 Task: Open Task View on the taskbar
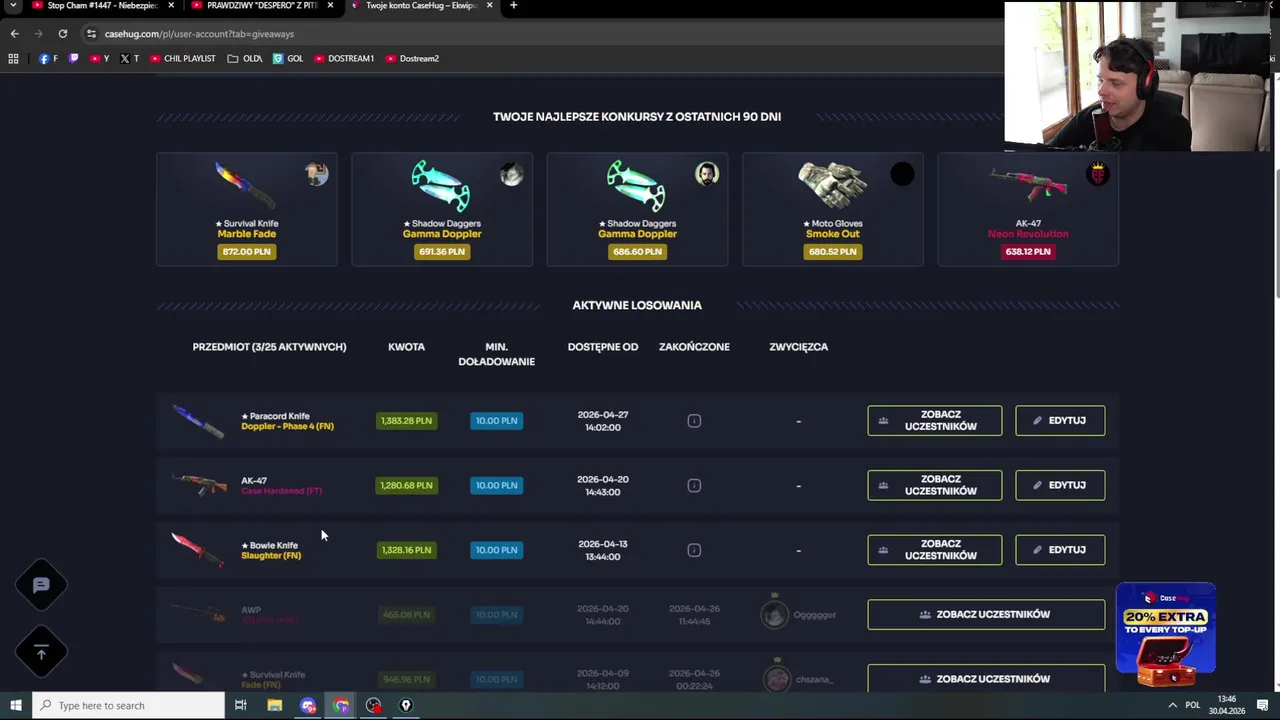tap(240, 705)
